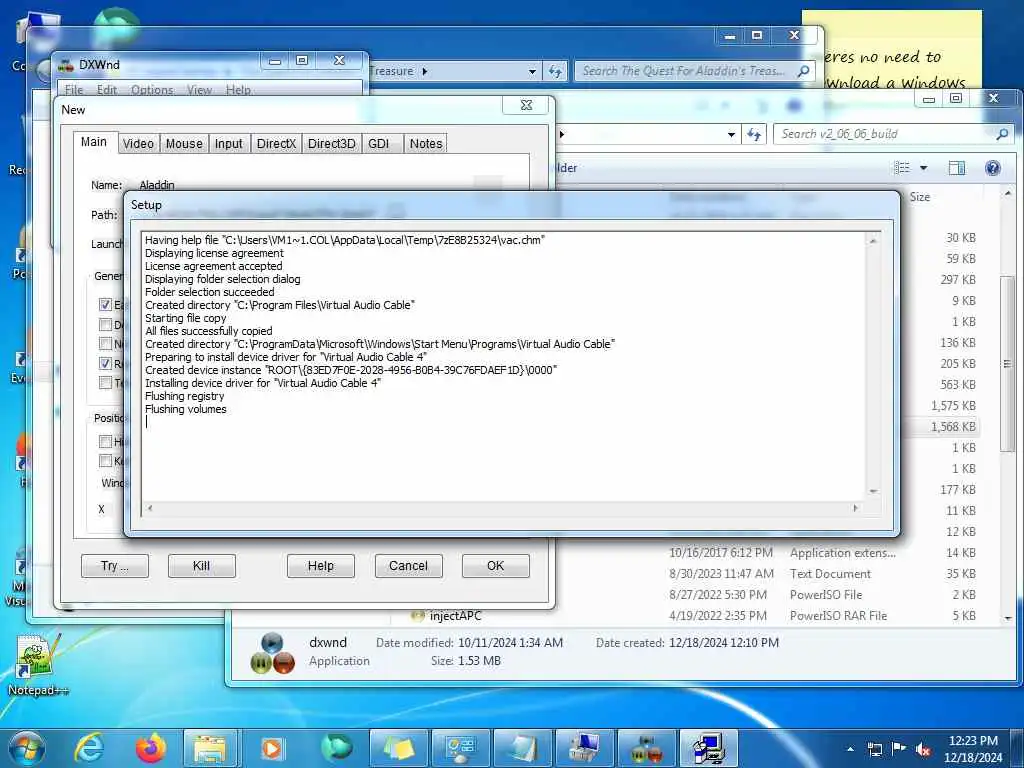Click the change-view icon in Explorer toolbar
This screenshot has width=1024, height=768.
(x=902, y=168)
